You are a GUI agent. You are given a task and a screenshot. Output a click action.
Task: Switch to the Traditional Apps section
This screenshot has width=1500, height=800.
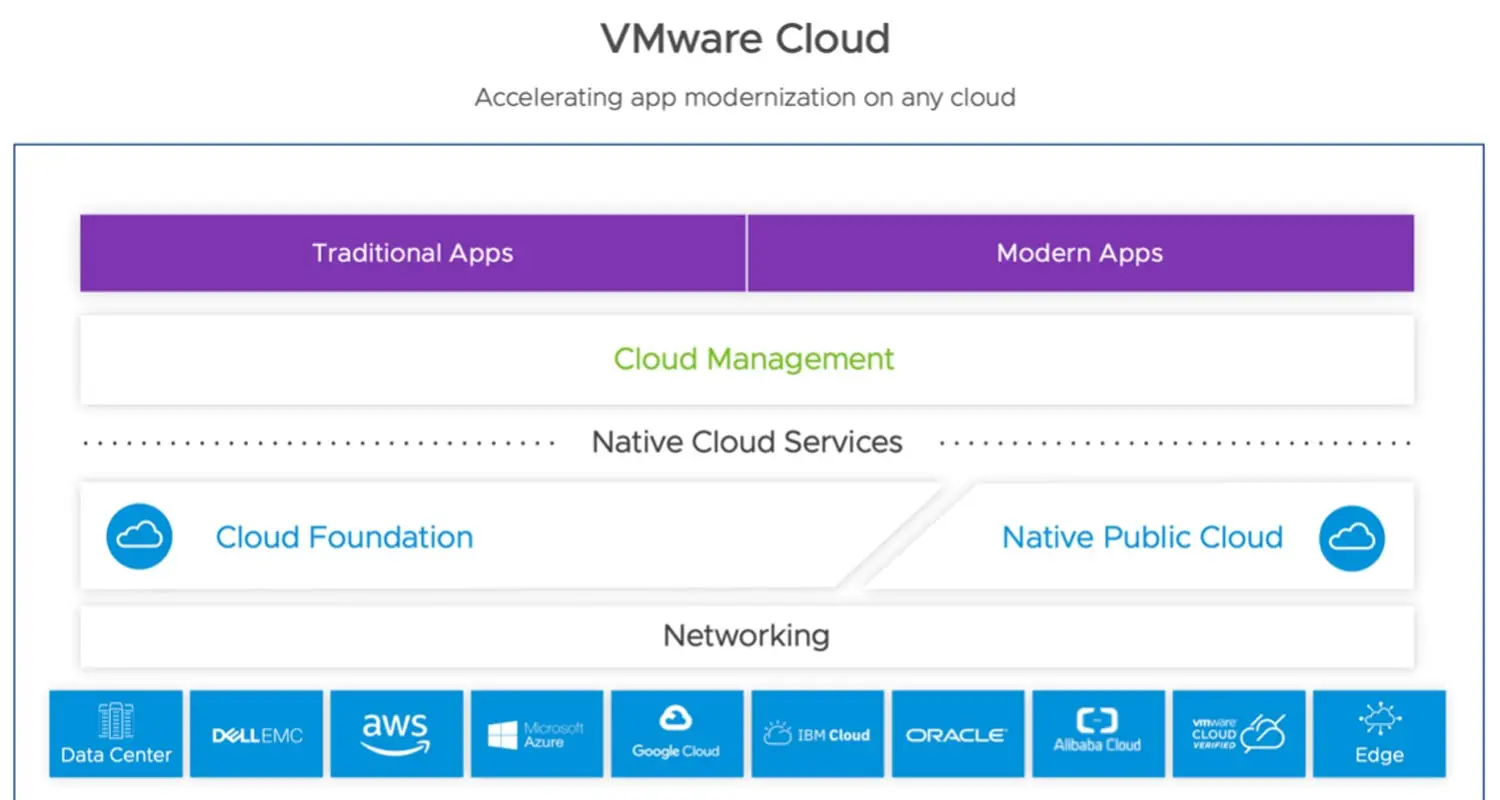tap(412, 253)
